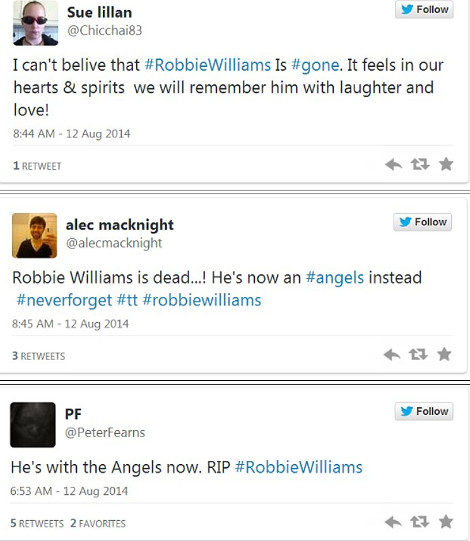
Task: Open the #gone hashtag link
Action: click(x=315, y=65)
